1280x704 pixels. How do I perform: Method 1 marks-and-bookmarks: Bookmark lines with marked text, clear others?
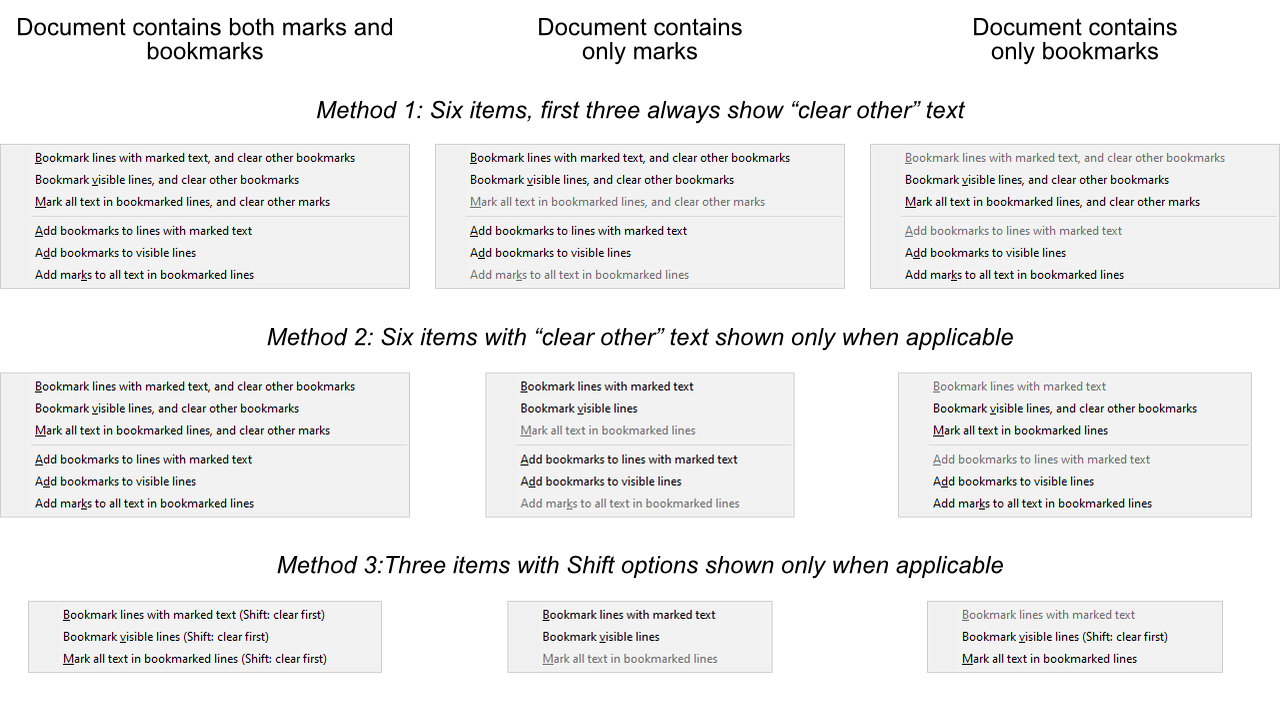(205, 157)
